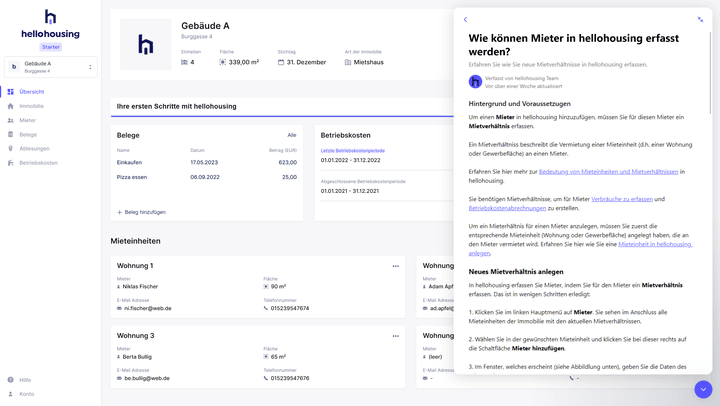The width and height of the screenshot is (720, 406).
Task: Click the hellohousing logo in the sidebar
Action: pyautogui.click(x=50, y=25)
